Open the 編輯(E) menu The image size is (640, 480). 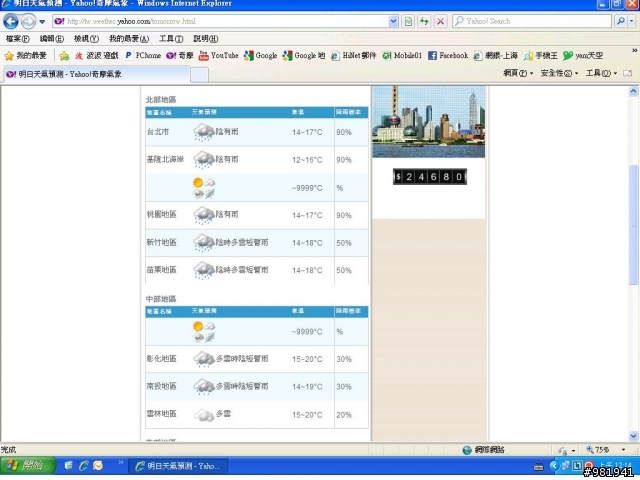click(51, 39)
